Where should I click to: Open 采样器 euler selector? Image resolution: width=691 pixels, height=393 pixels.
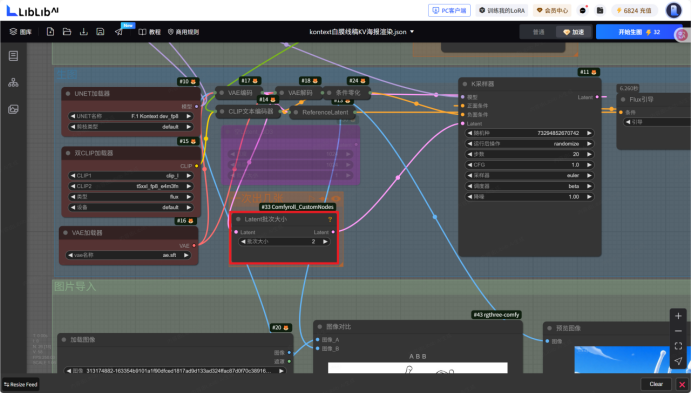click(529, 175)
